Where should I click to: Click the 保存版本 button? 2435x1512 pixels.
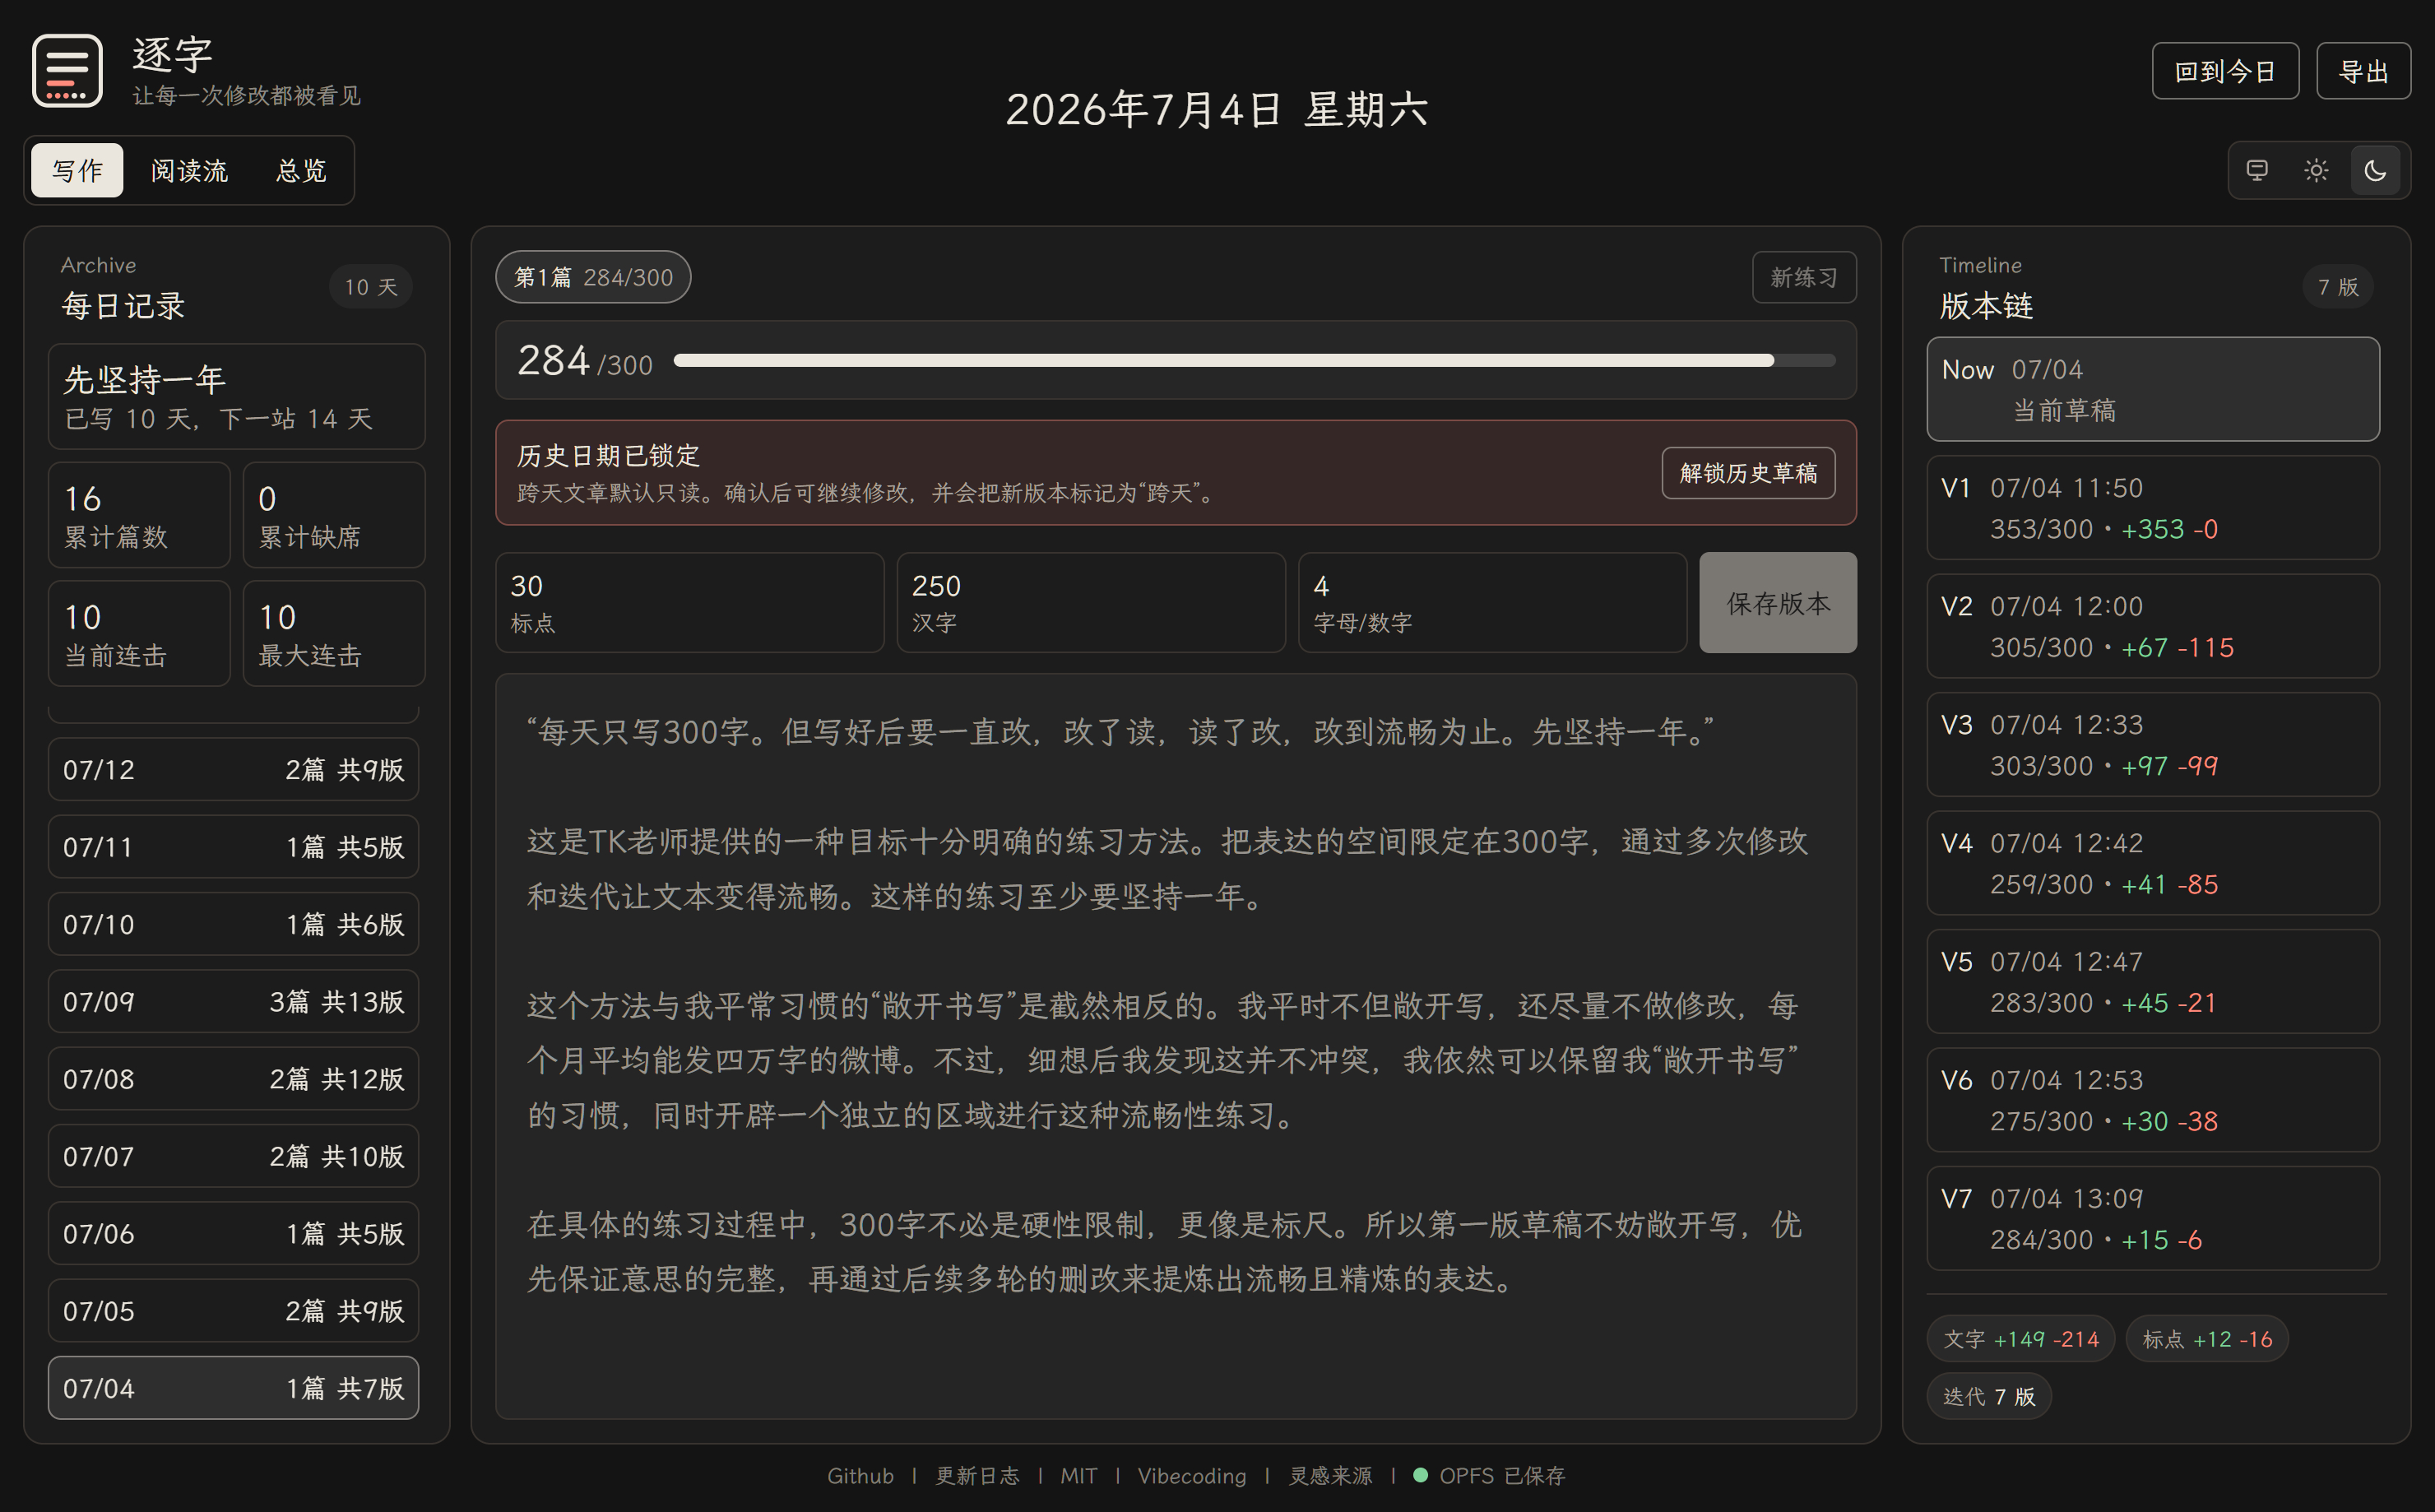coord(1778,603)
